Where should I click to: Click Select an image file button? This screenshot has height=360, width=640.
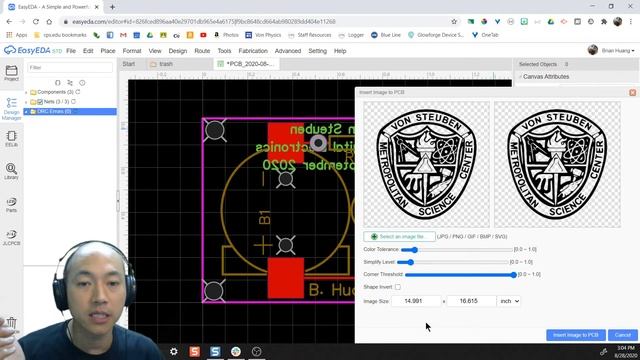tap(399, 237)
